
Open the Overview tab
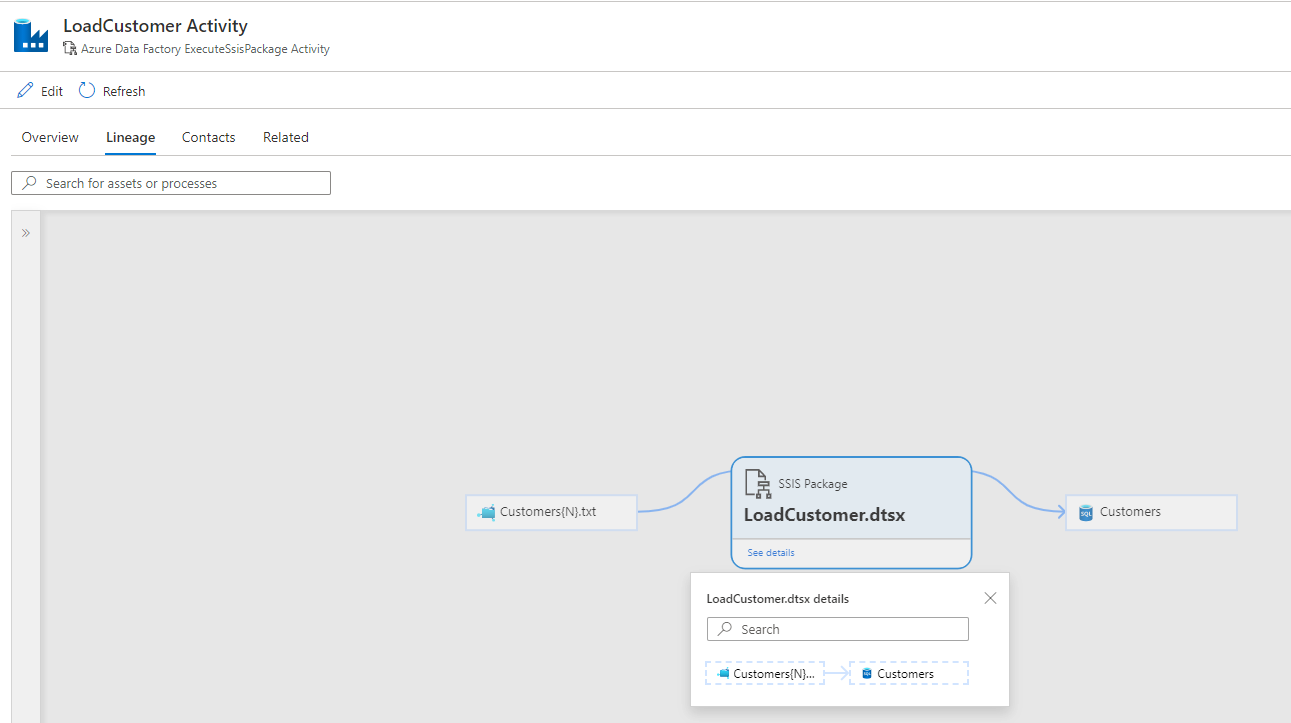tap(50, 138)
